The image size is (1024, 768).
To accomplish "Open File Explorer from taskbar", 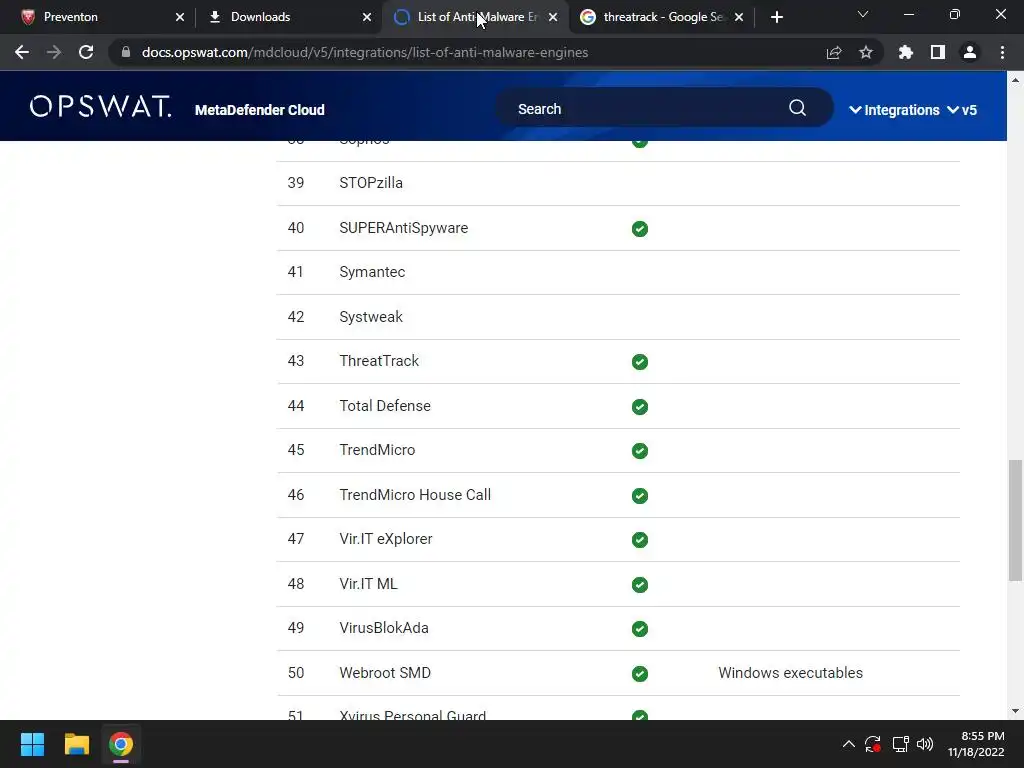I will click(76, 744).
